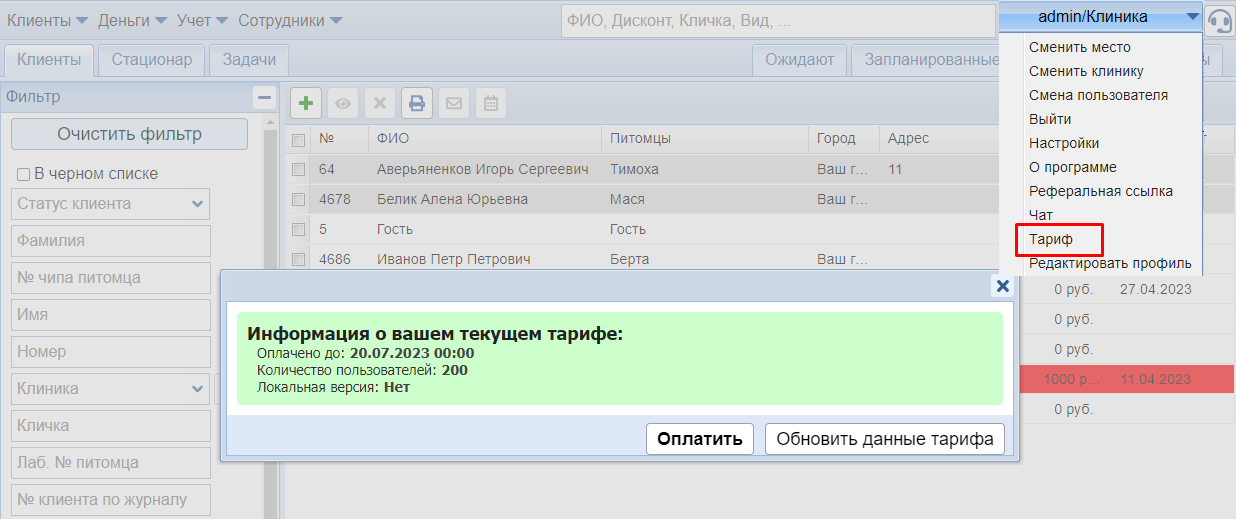Check the box for Белик Алена Юрьевна
Image resolution: width=1236 pixels, height=519 pixels.
click(x=298, y=199)
